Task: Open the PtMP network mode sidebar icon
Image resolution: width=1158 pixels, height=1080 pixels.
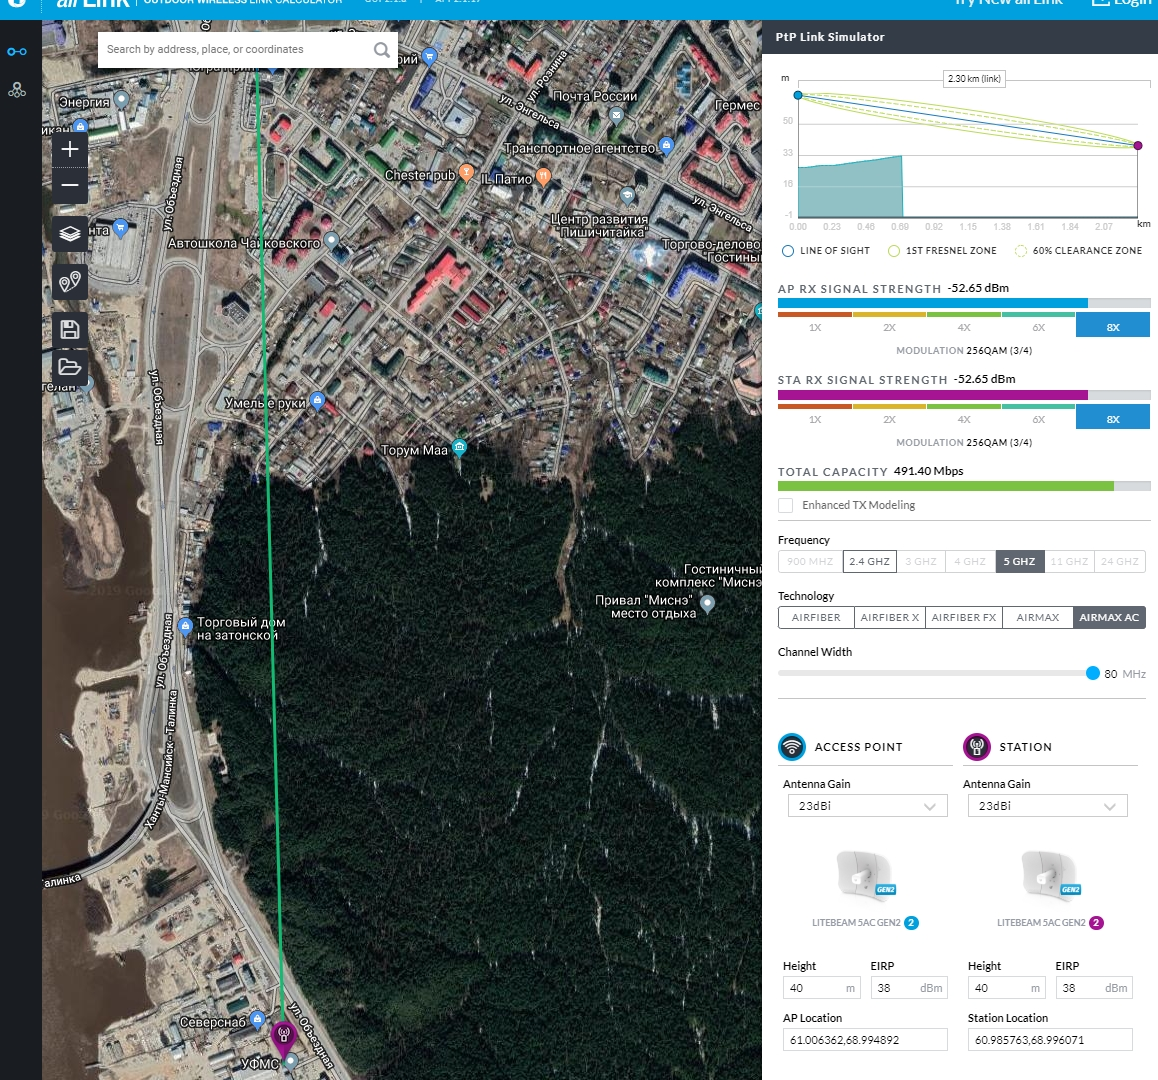Action: 17,90
